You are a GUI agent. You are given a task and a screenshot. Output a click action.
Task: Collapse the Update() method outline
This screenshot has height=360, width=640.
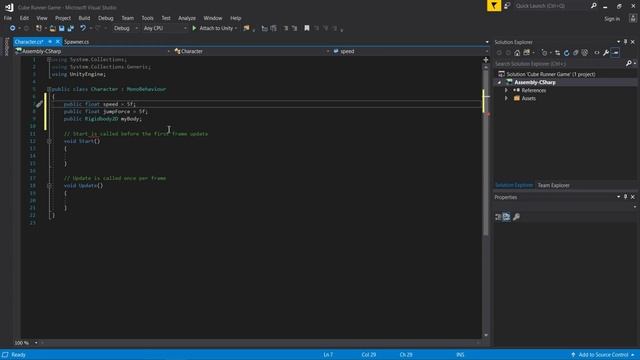[49, 186]
